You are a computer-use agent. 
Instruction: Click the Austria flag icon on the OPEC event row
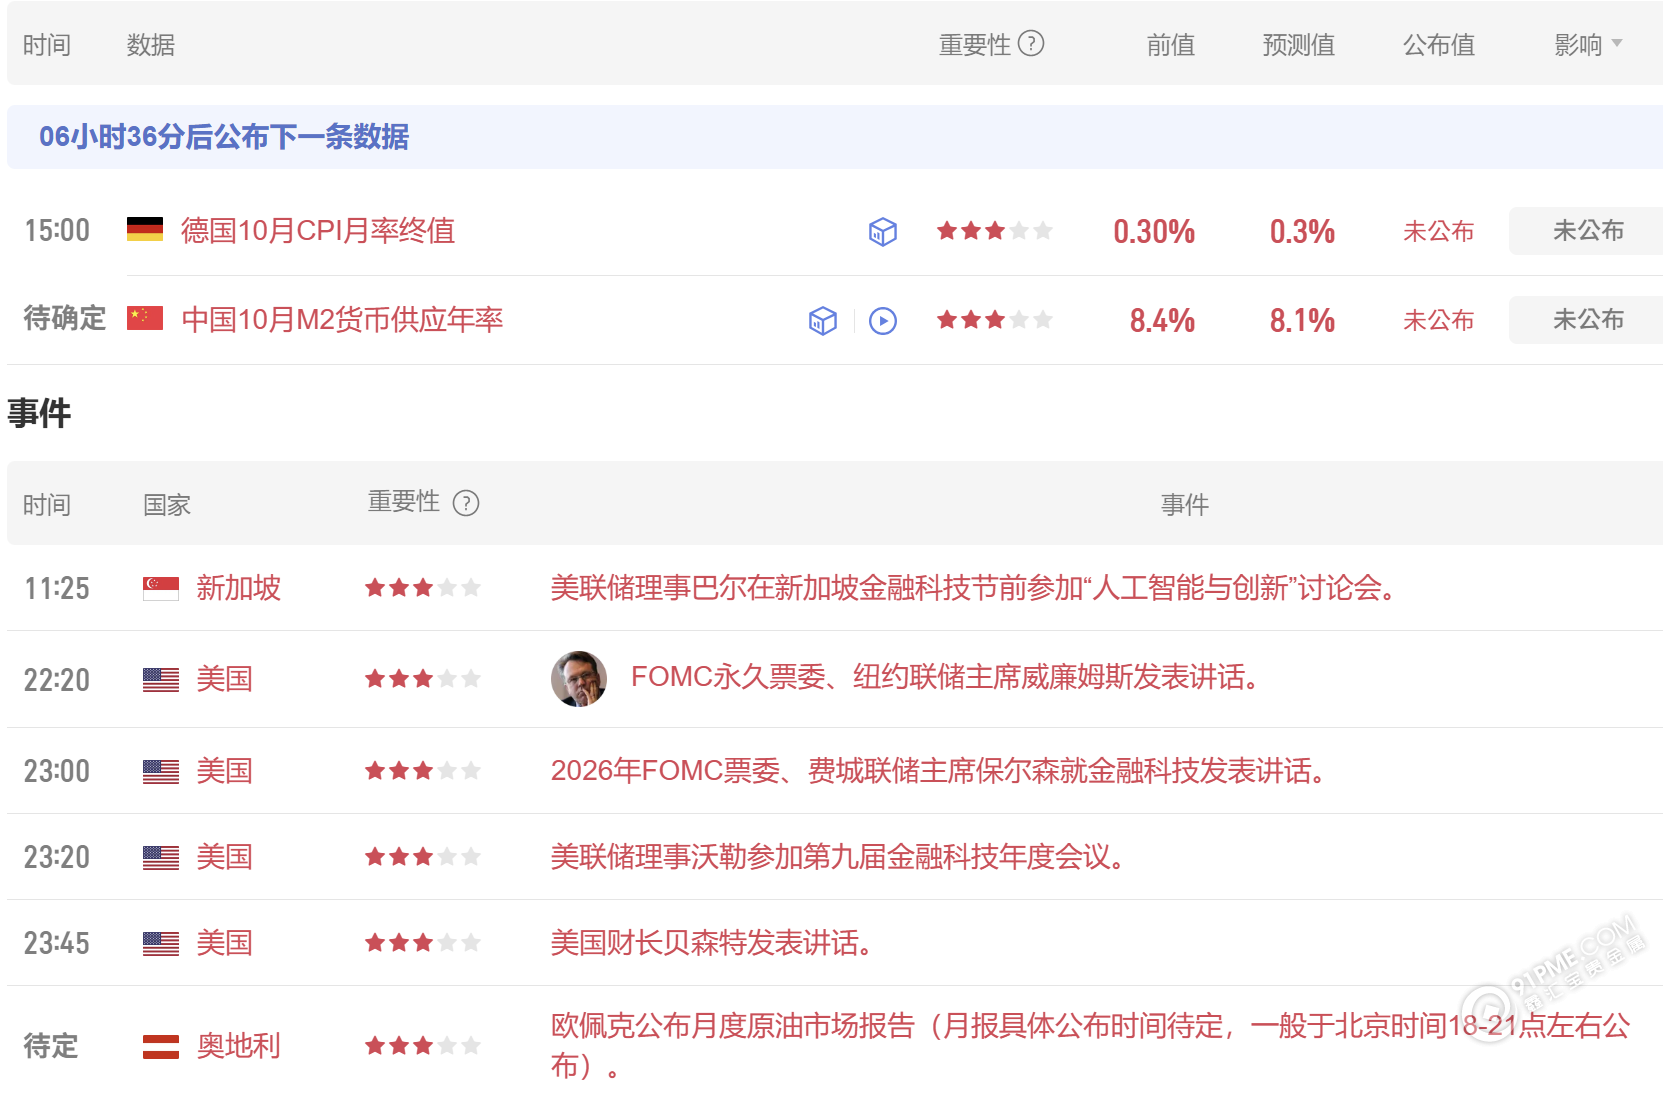pos(160,1046)
